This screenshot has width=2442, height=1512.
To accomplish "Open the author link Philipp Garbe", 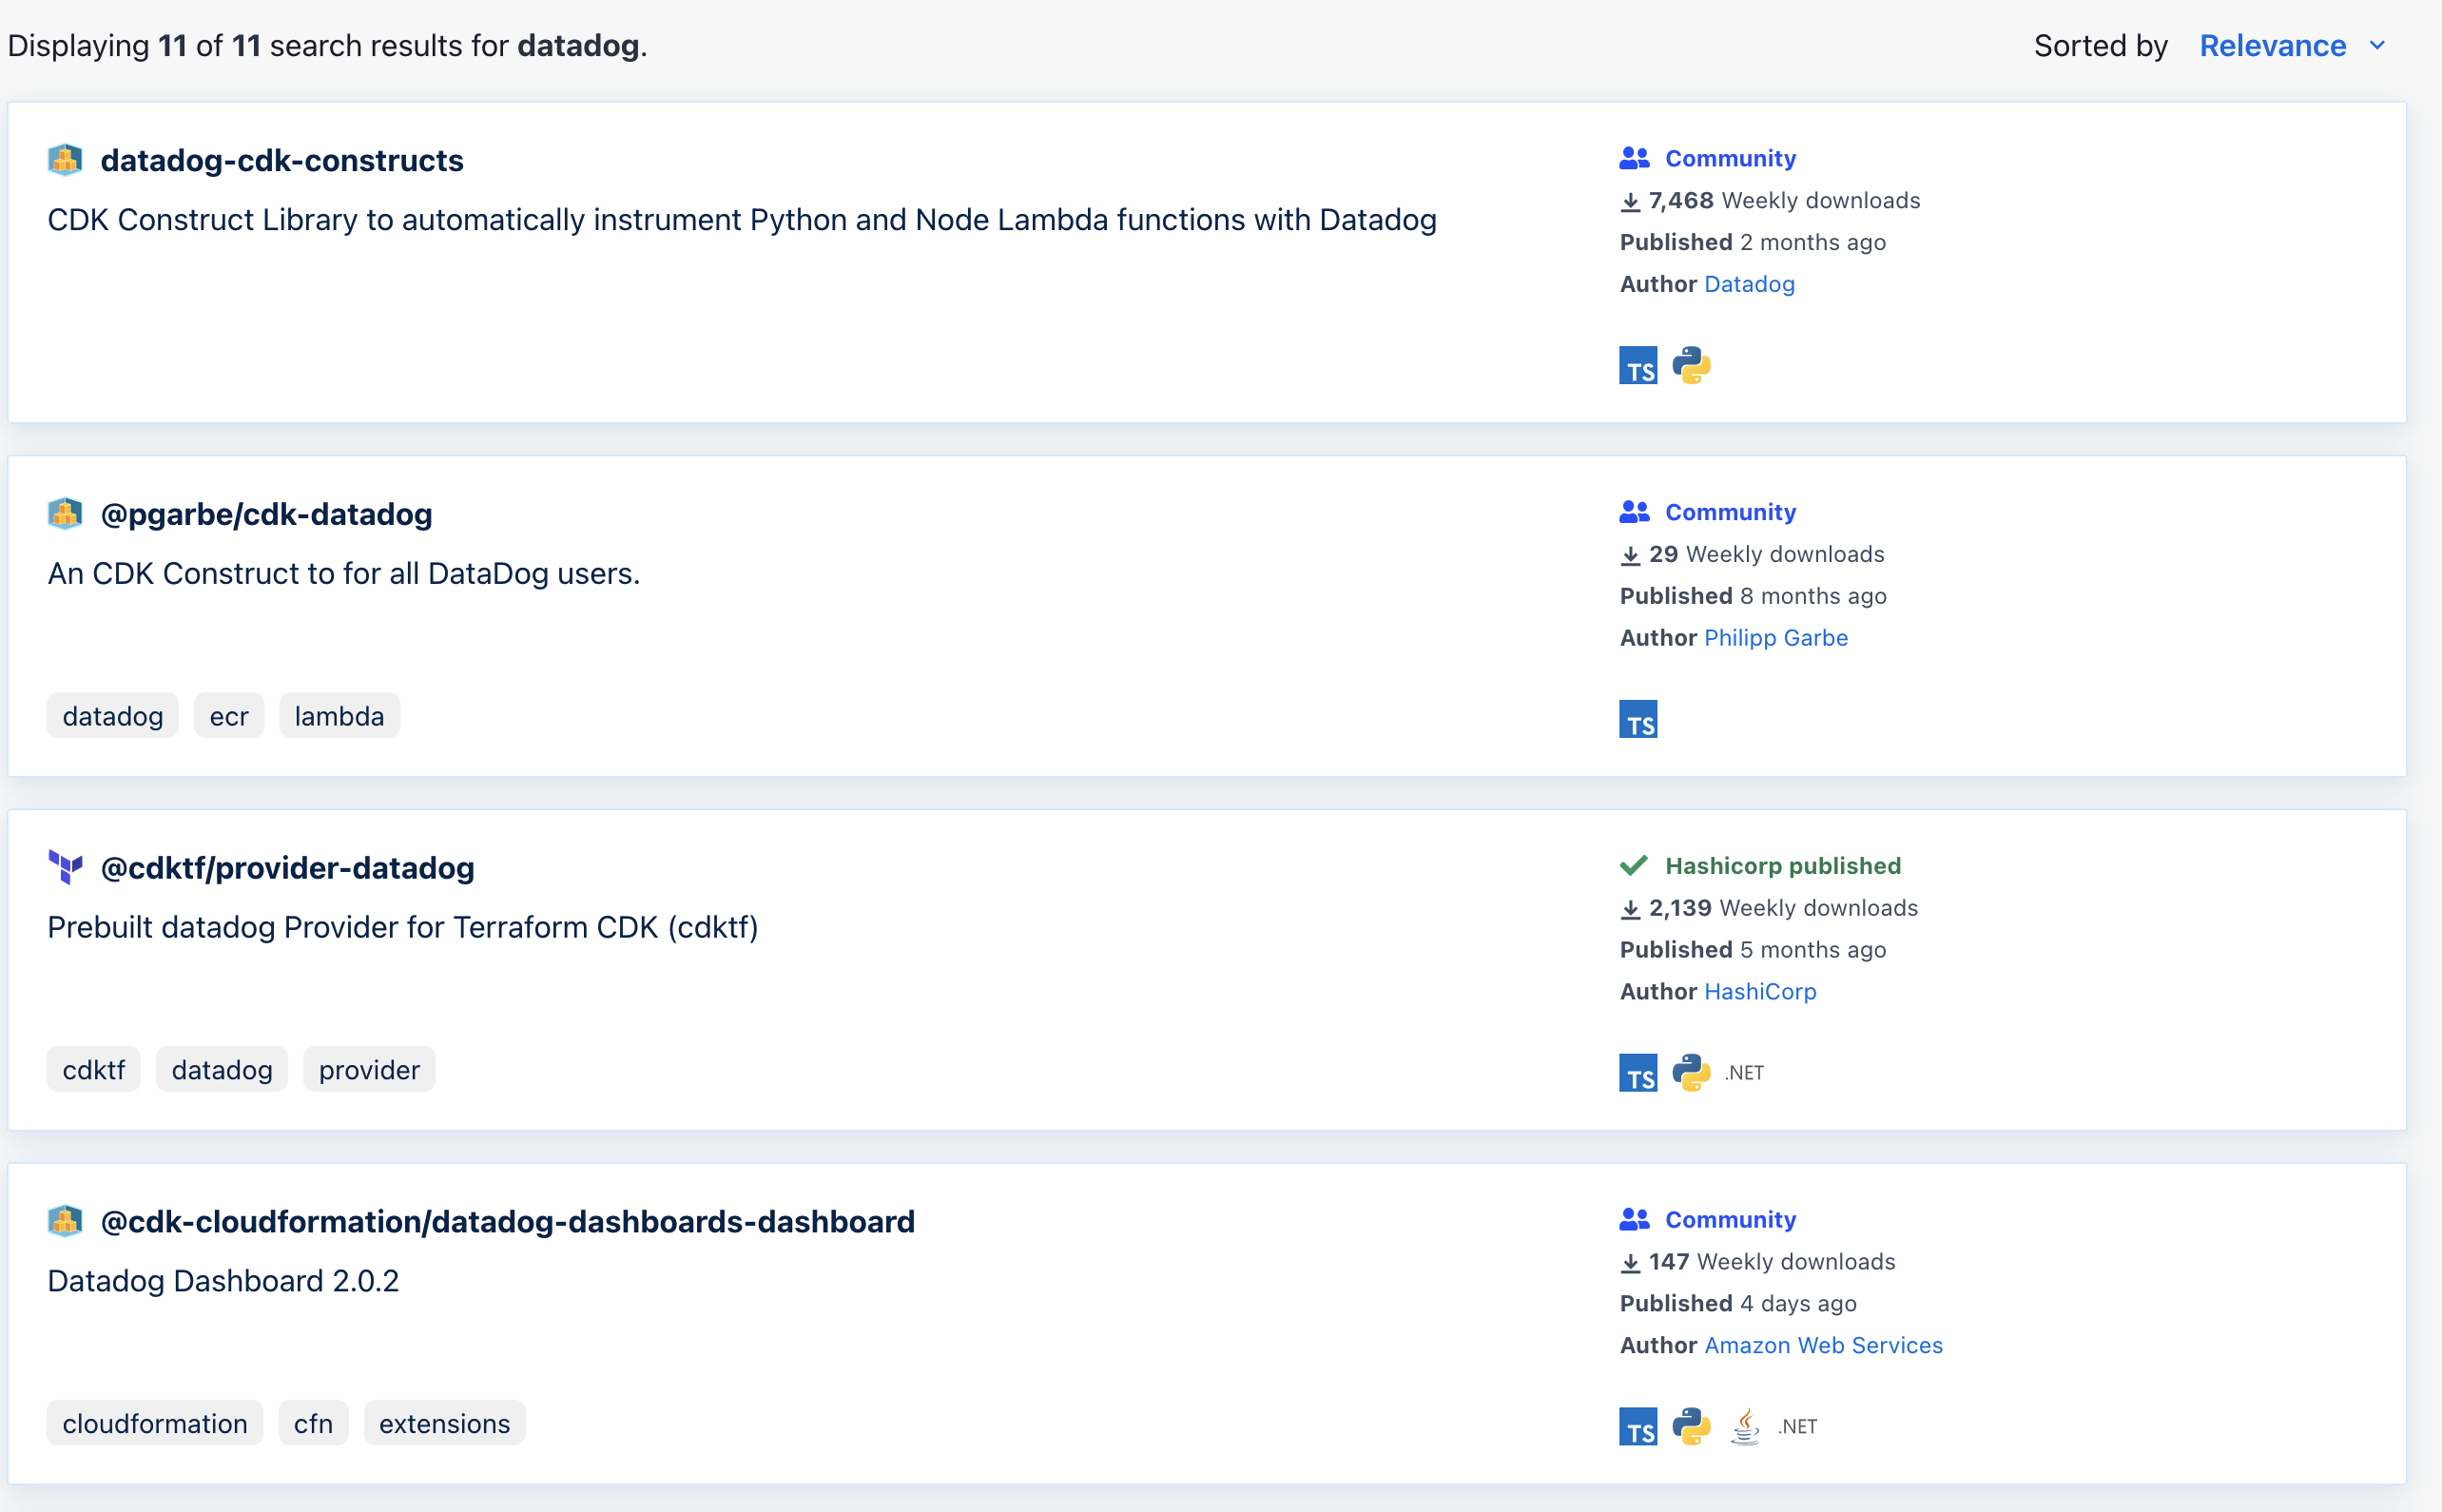I will [x=1775, y=637].
